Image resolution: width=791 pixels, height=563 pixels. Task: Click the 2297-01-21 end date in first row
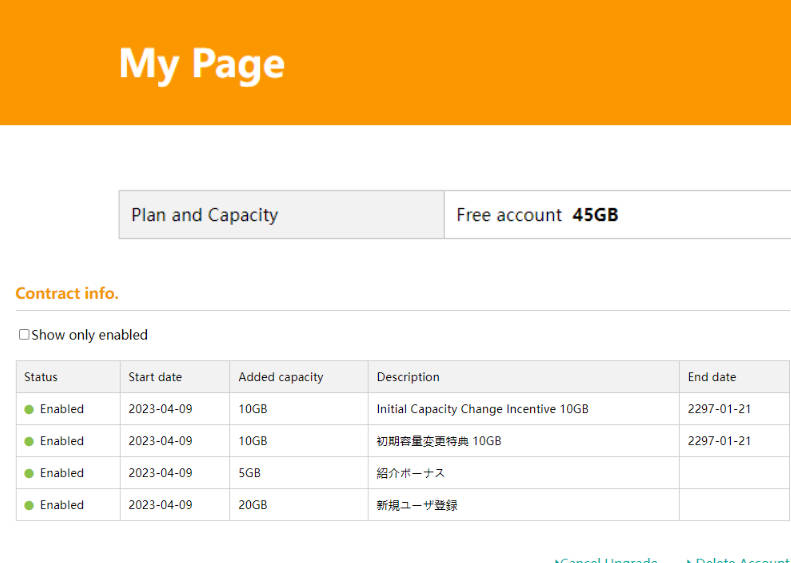719,409
